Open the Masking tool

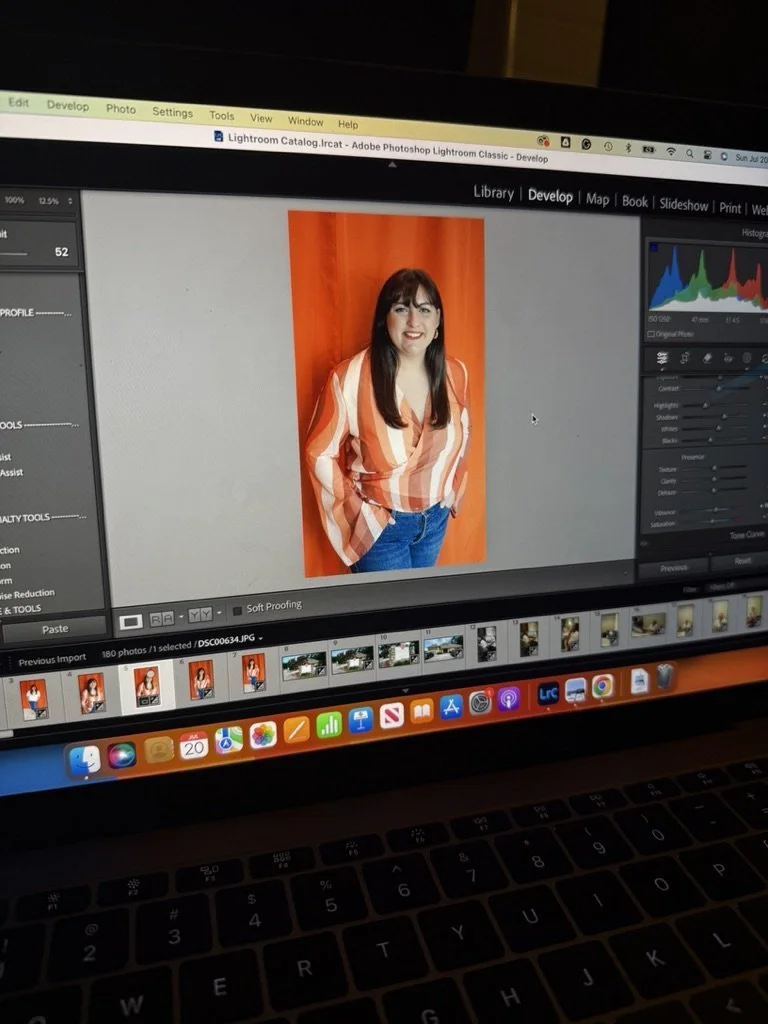(x=747, y=358)
